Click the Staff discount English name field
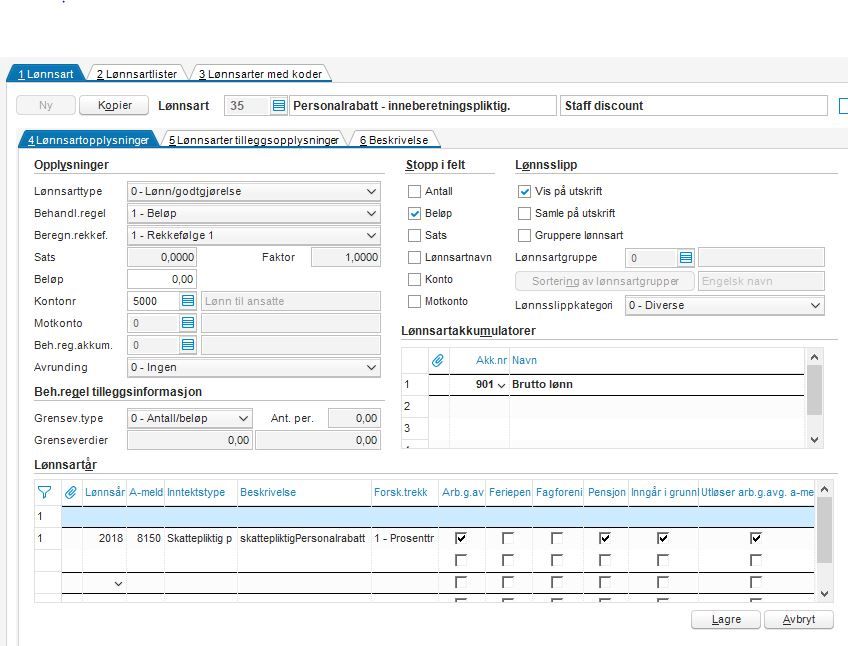The width and height of the screenshot is (848, 646). pos(694,106)
